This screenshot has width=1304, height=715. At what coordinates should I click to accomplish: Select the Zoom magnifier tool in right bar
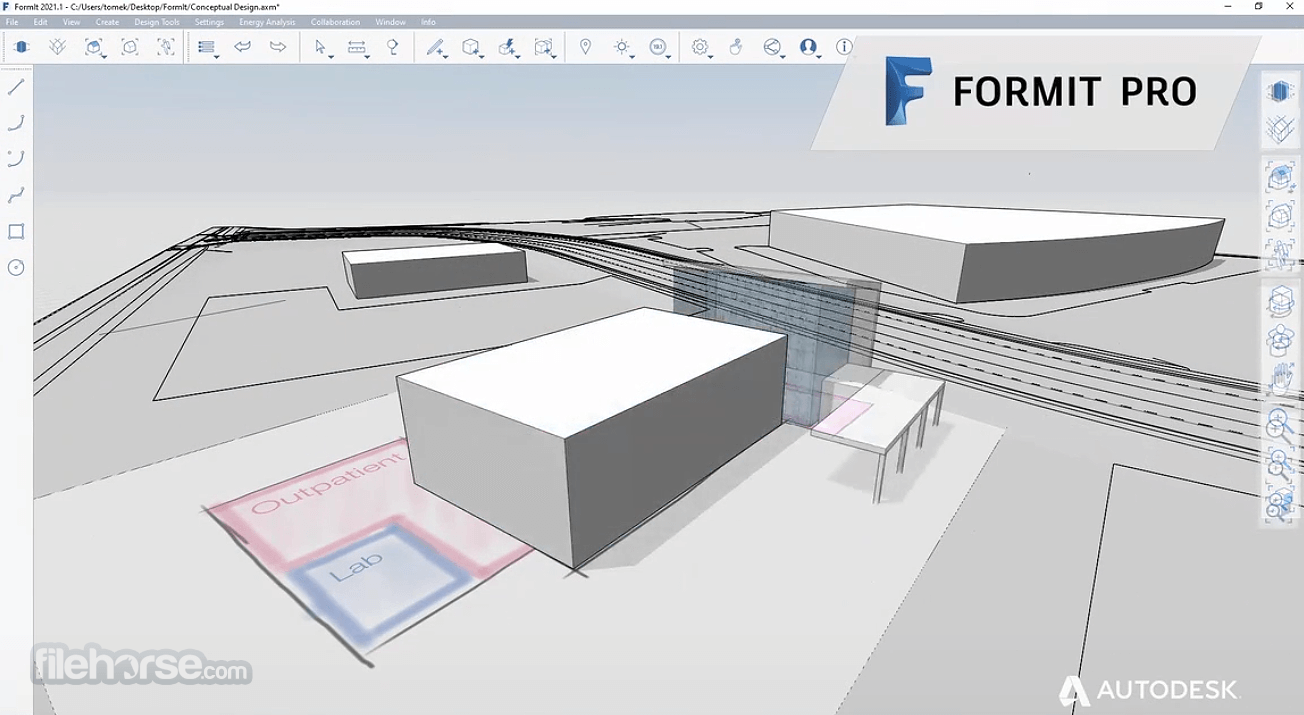click(1280, 424)
